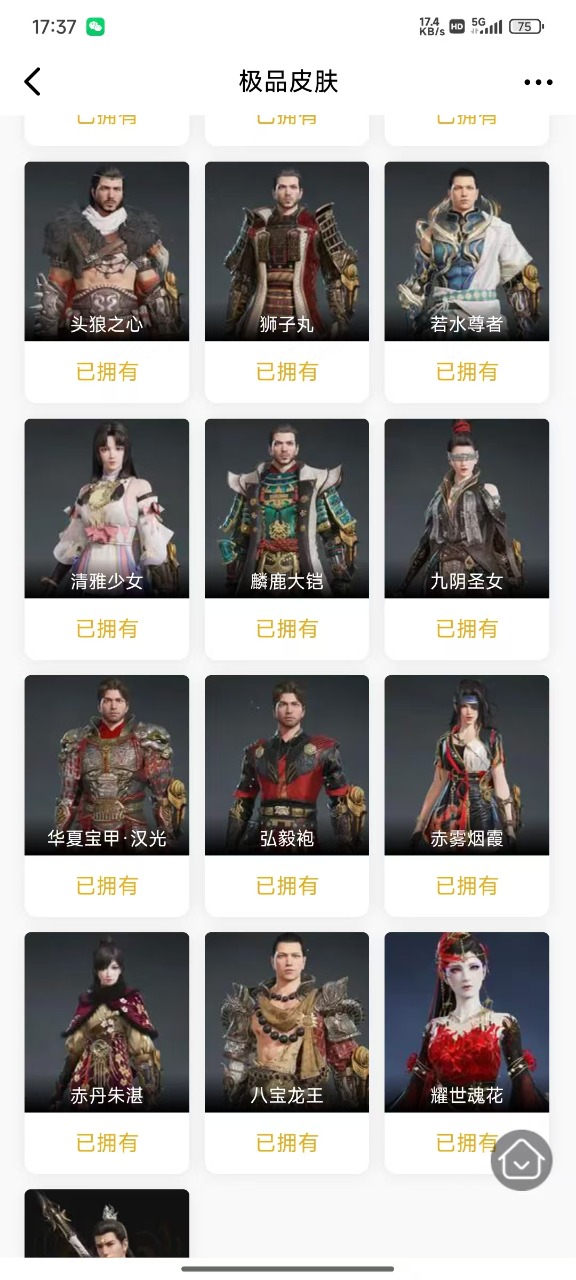Viewport: 576px width, 1280px height.
Task: Tap the 极品皮肤 page title
Action: point(288,82)
